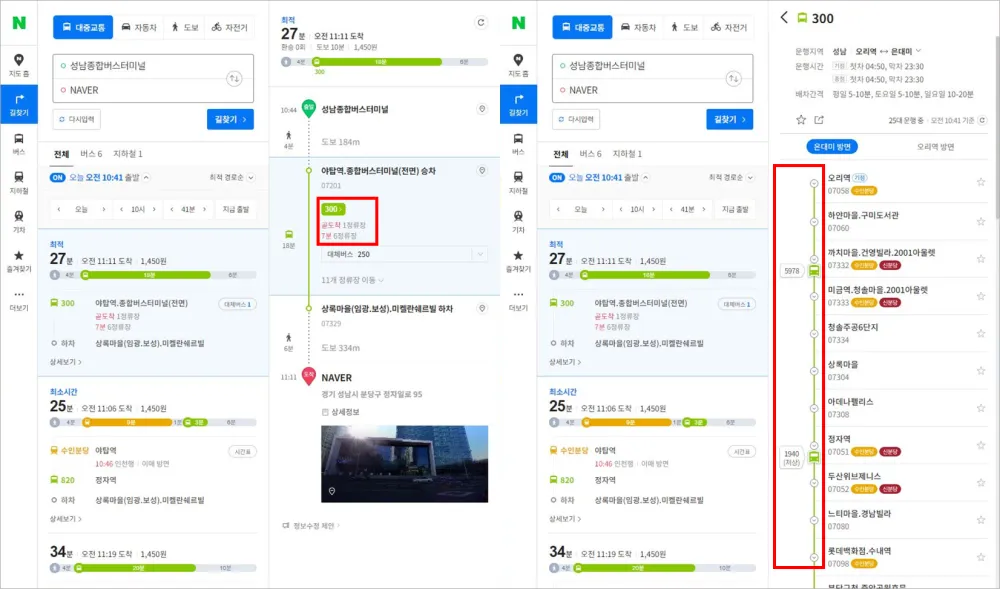Bookmark route 300 with the star toggle
The width and height of the screenshot is (1000, 589).
click(801, 119)
